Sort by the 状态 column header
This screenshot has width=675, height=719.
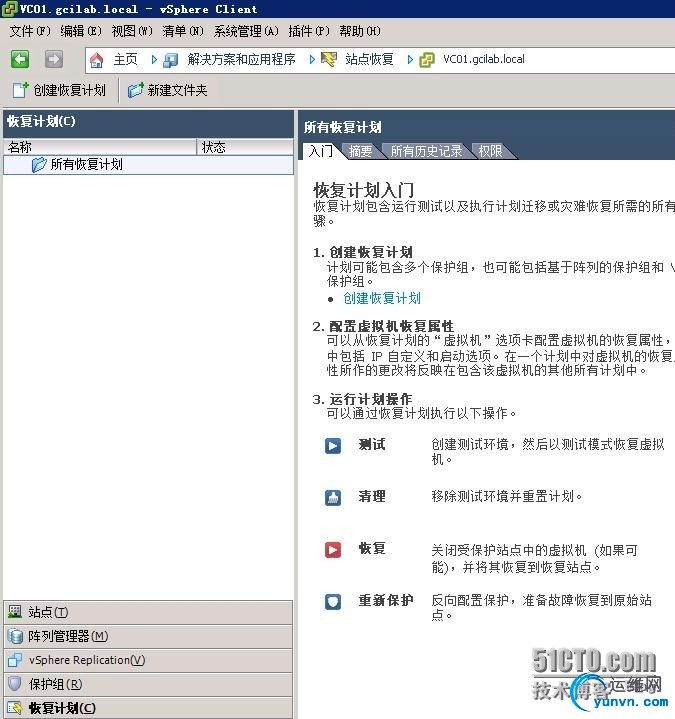coord(245,147)
